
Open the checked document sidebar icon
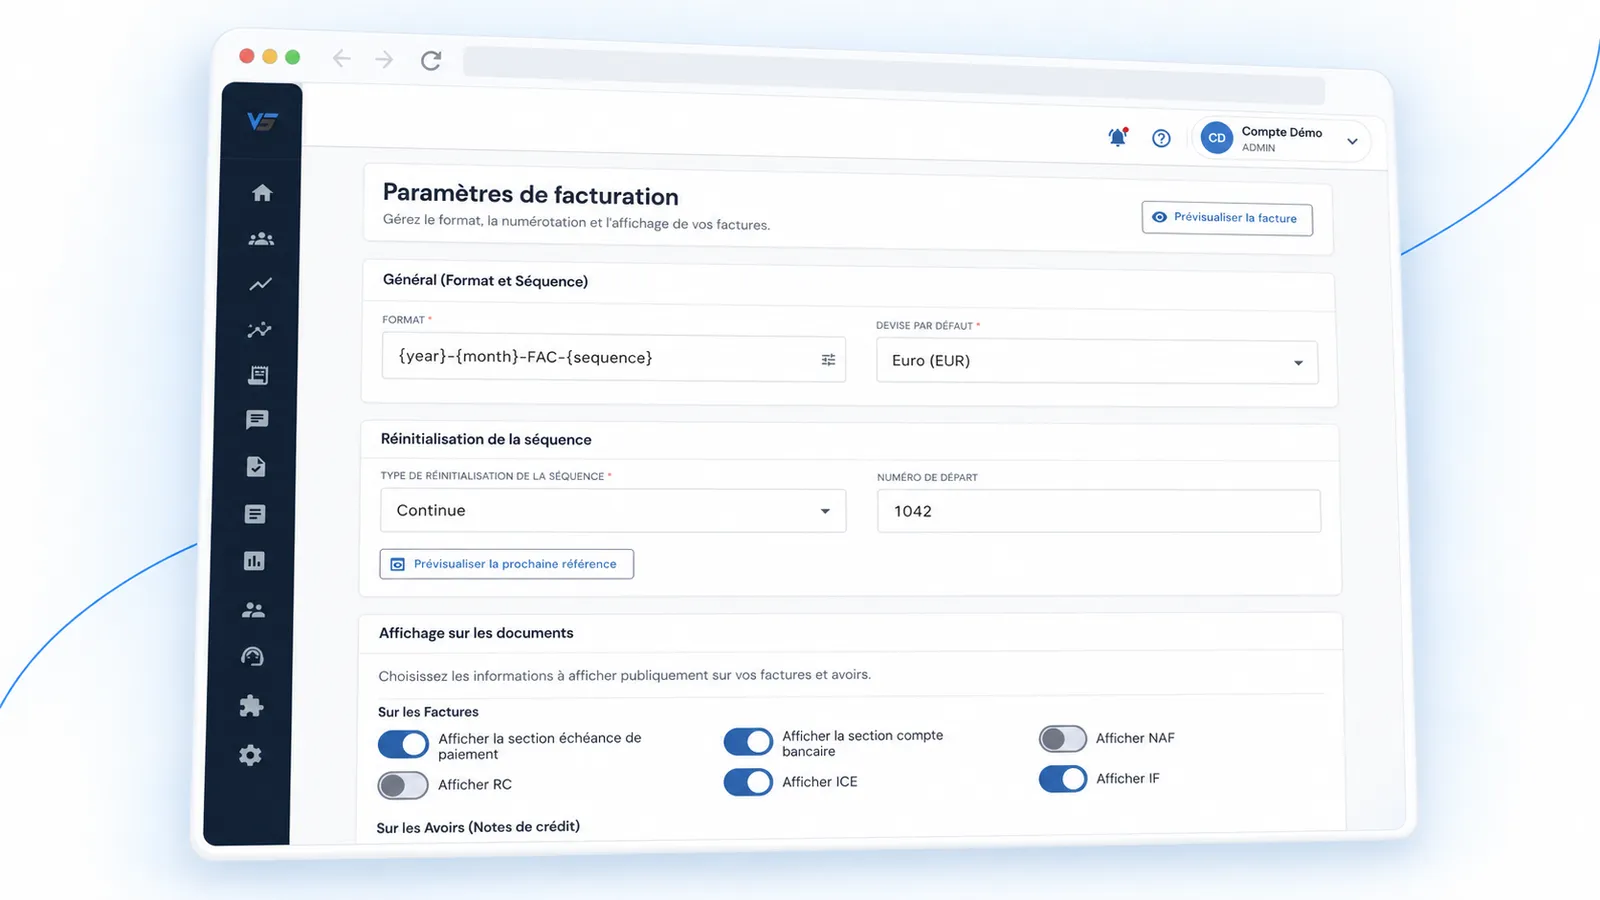[x=256, y=466]
